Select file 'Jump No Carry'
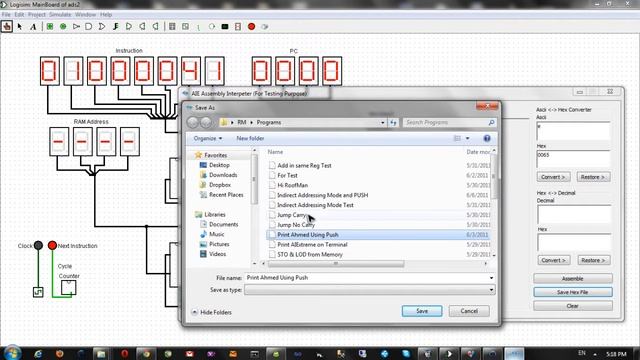 click(x=296, y=224)
